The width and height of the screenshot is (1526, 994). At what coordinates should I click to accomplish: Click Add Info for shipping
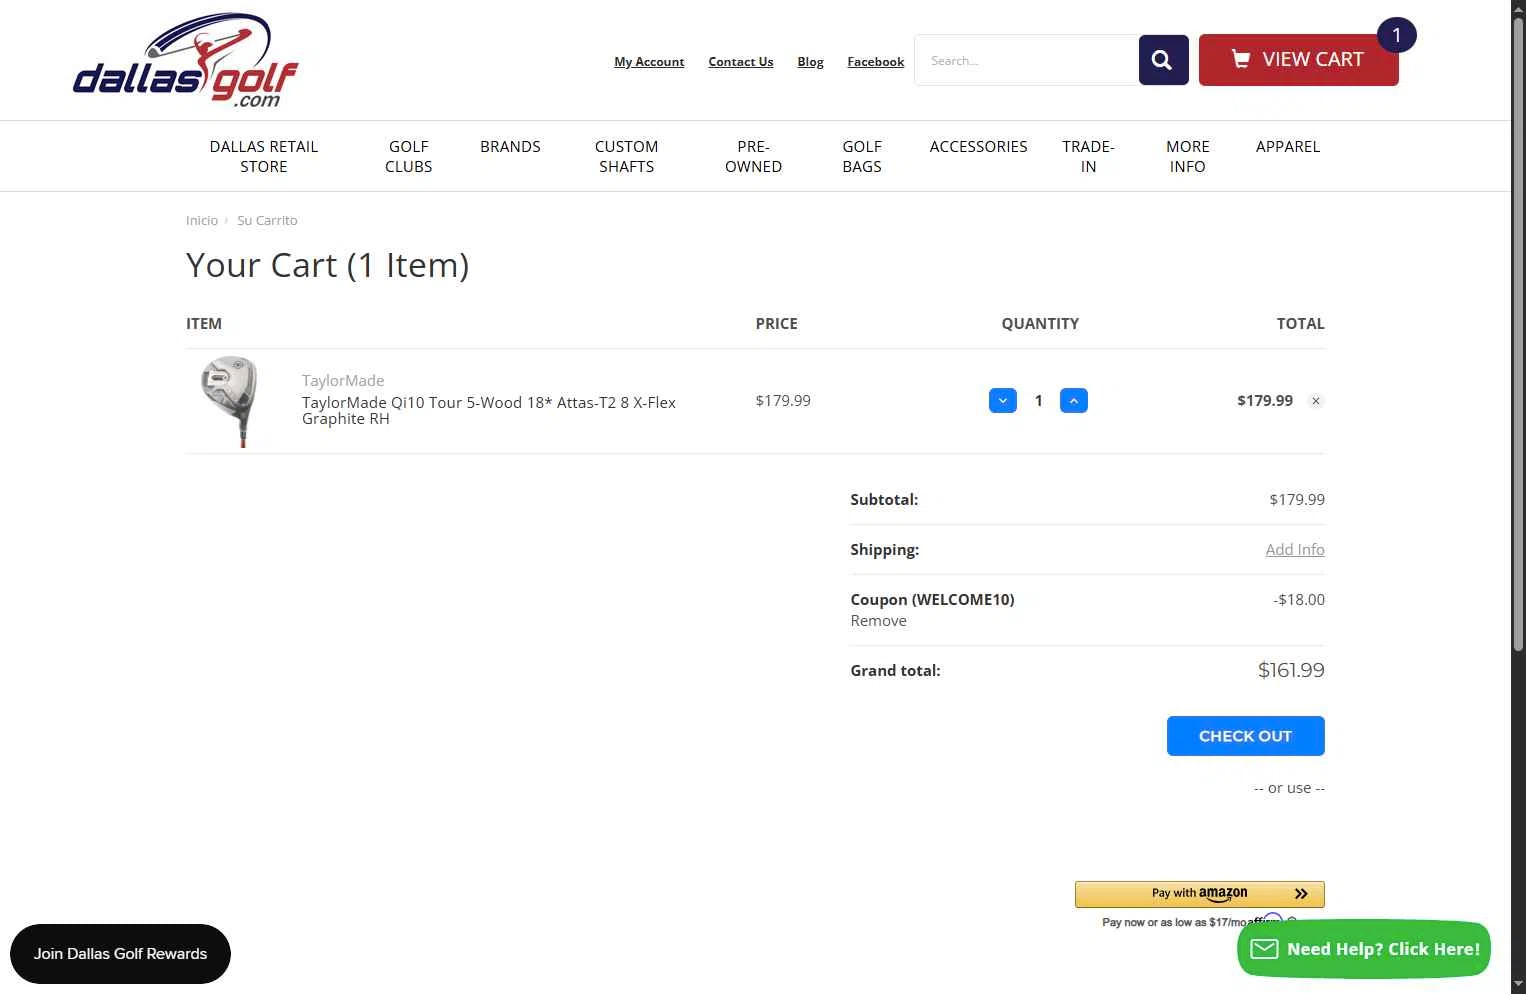[x=1295, y=549]
